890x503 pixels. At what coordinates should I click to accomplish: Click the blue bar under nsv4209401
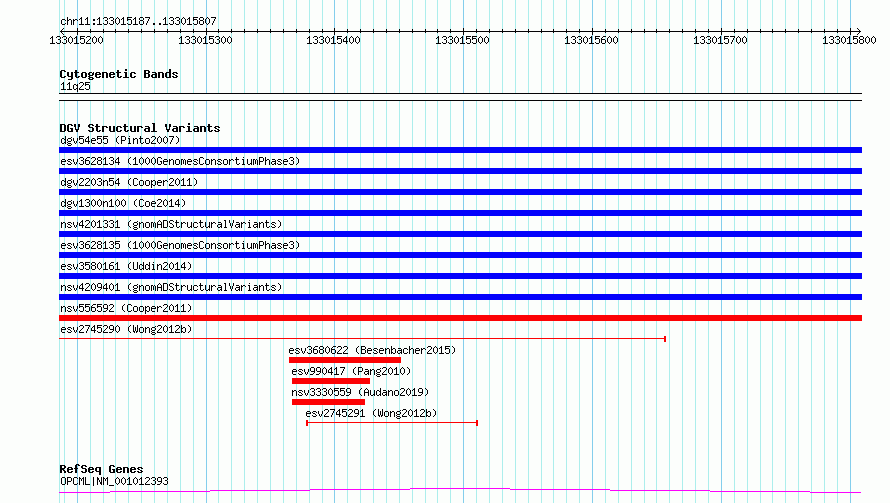click(460, 297)
